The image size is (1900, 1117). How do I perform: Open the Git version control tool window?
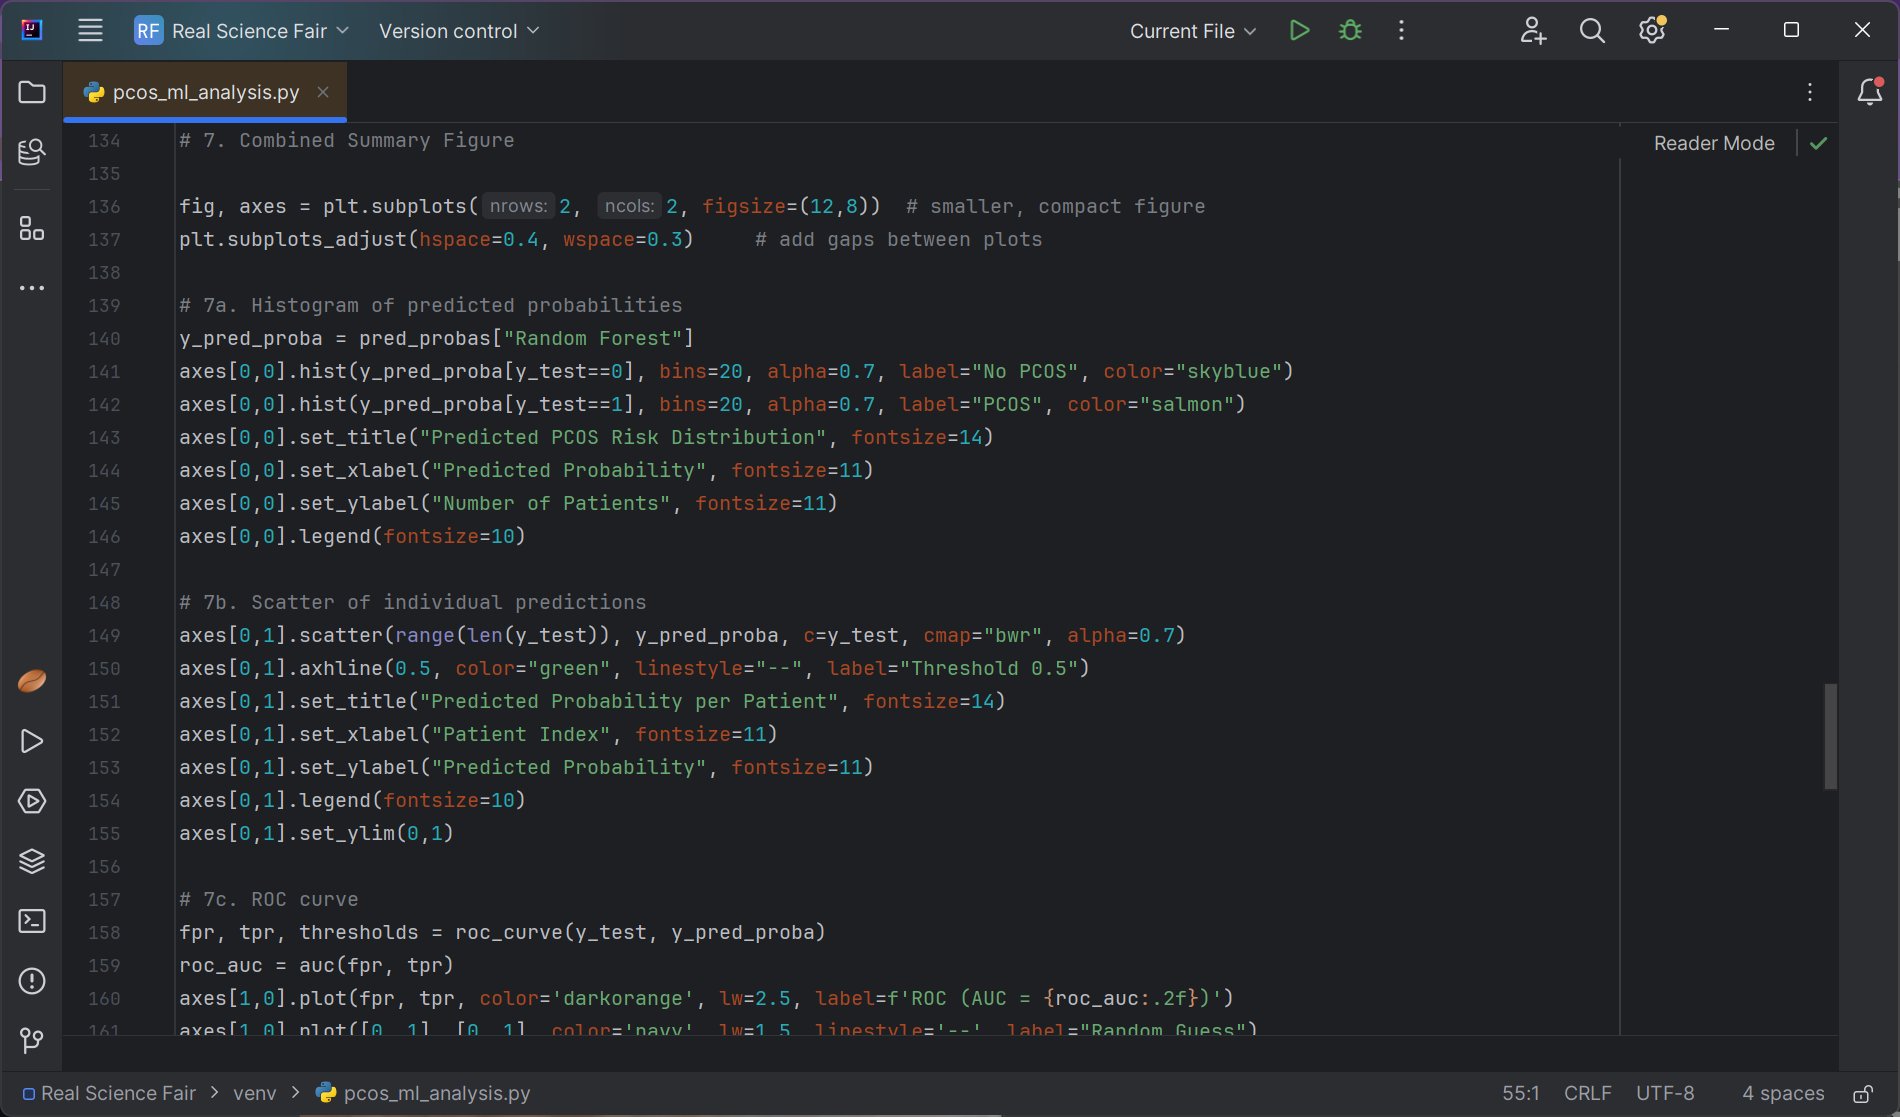(32, 1041)
